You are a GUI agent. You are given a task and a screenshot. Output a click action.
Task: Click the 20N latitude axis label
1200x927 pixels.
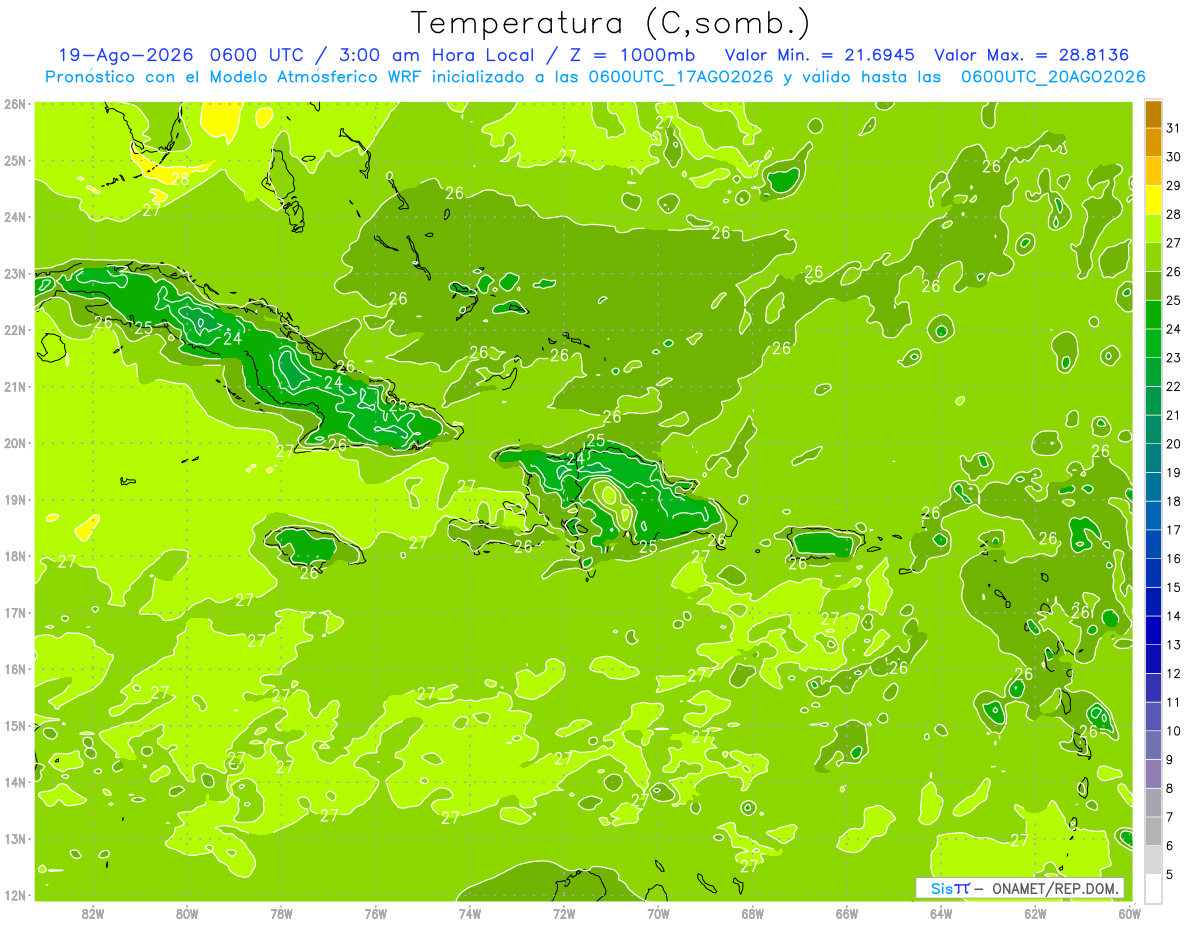click(x=16, y=443)
